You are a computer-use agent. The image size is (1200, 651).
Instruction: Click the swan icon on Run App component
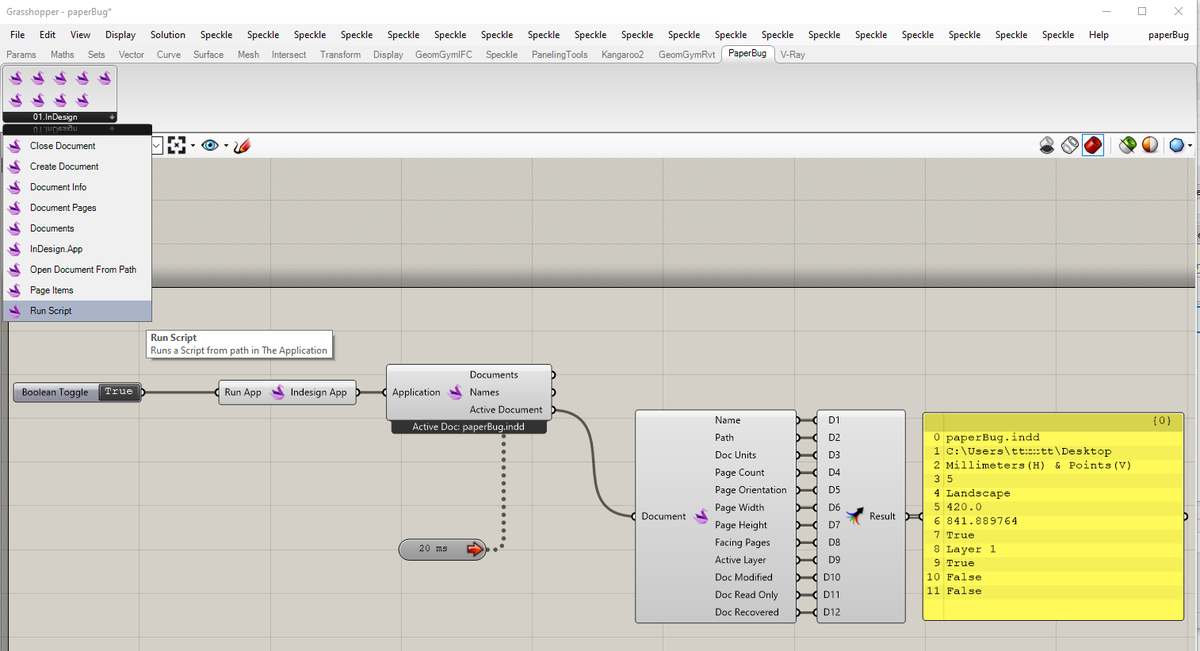click(277, 392)
